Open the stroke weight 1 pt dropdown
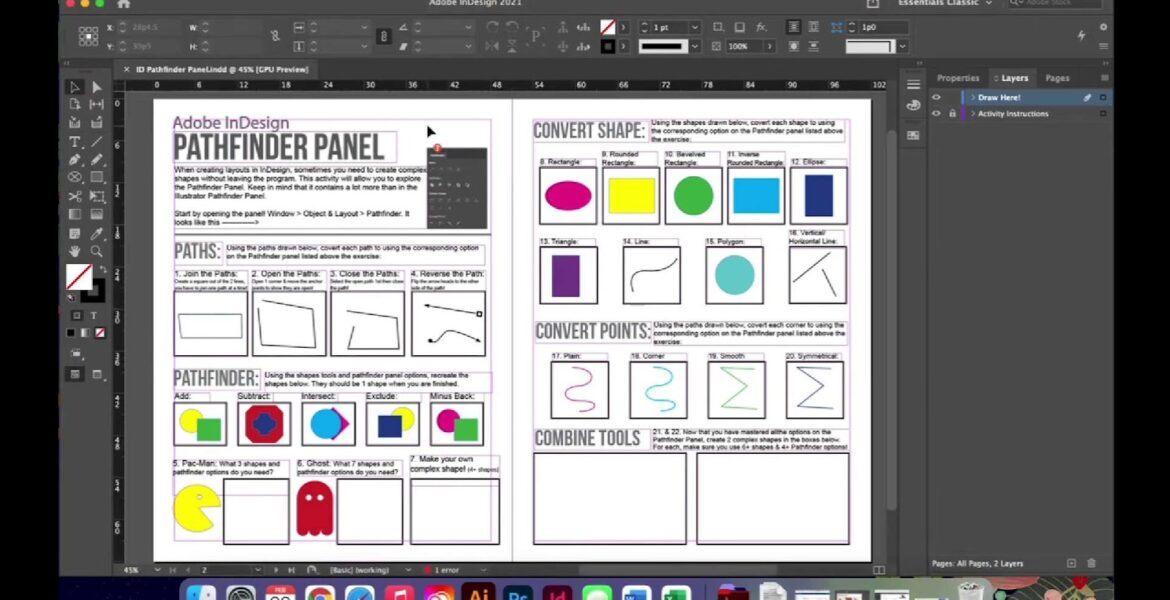This screenshot has height=600, width=1170. pyautogui.click(x=695, y=27)
